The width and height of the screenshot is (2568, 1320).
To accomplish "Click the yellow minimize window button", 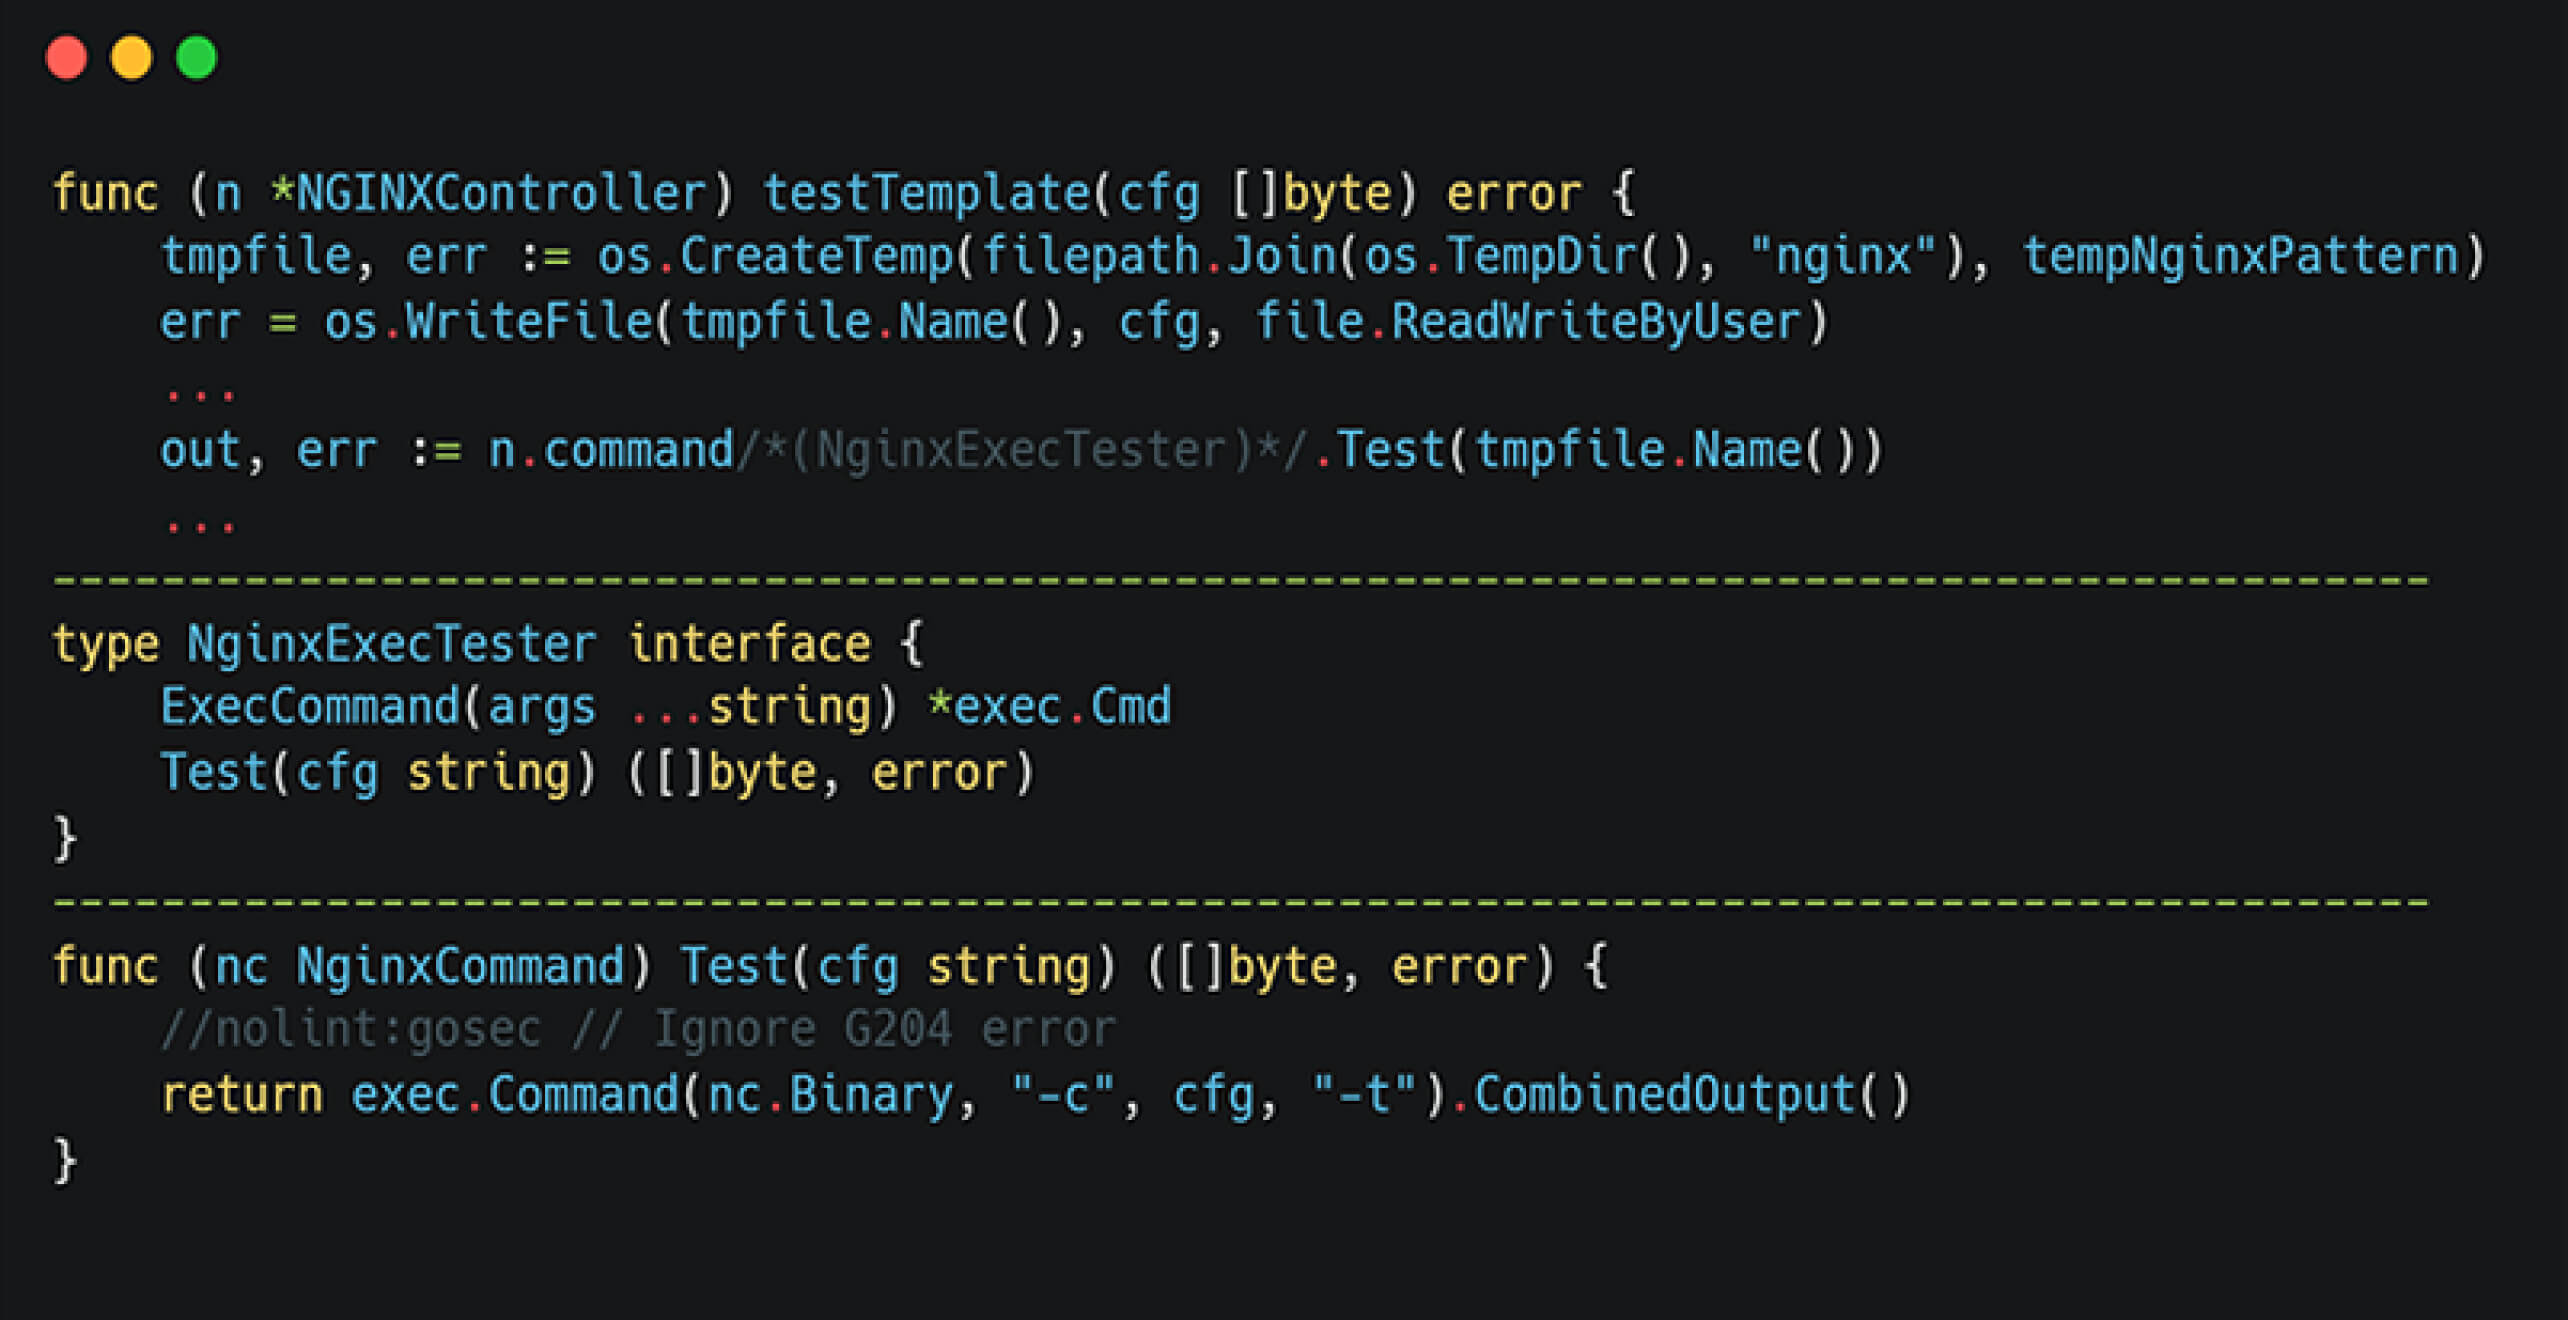I will point(132,57).
